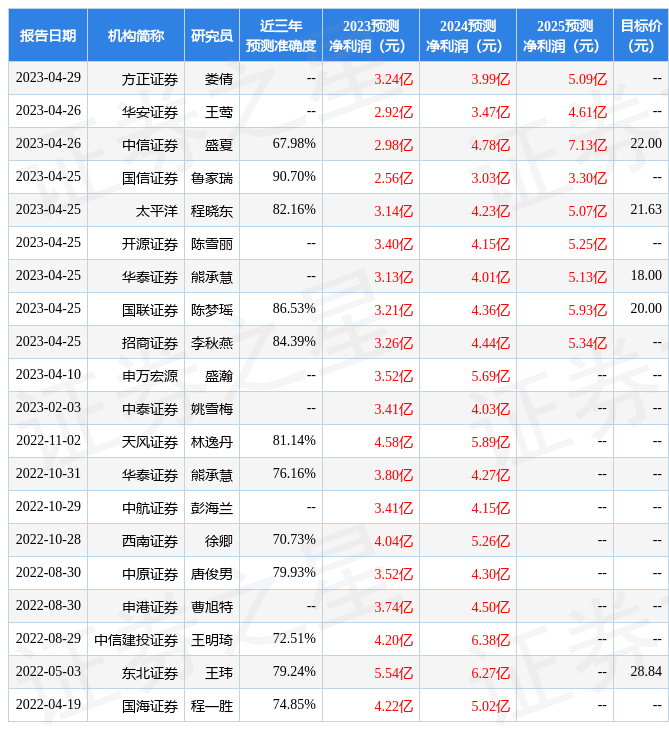Click the 2023预测净利润 column header
Viewport: 669px width, 730px height.
(x=371, y=35)
